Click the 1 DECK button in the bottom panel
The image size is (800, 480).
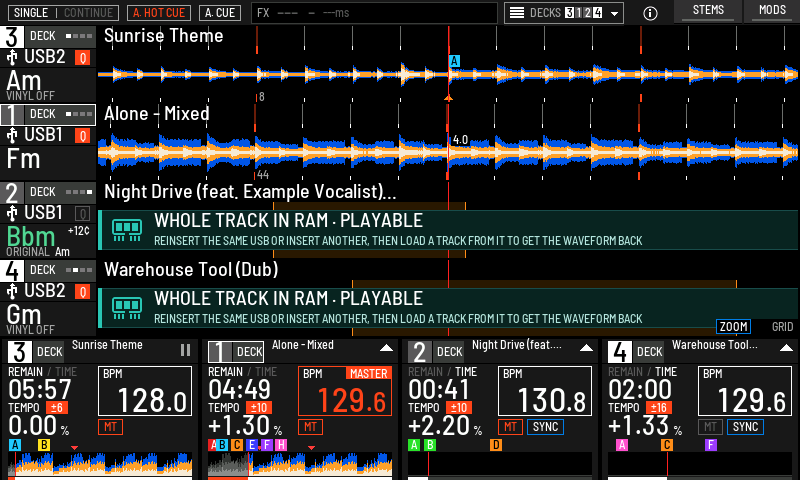point(236,352)
